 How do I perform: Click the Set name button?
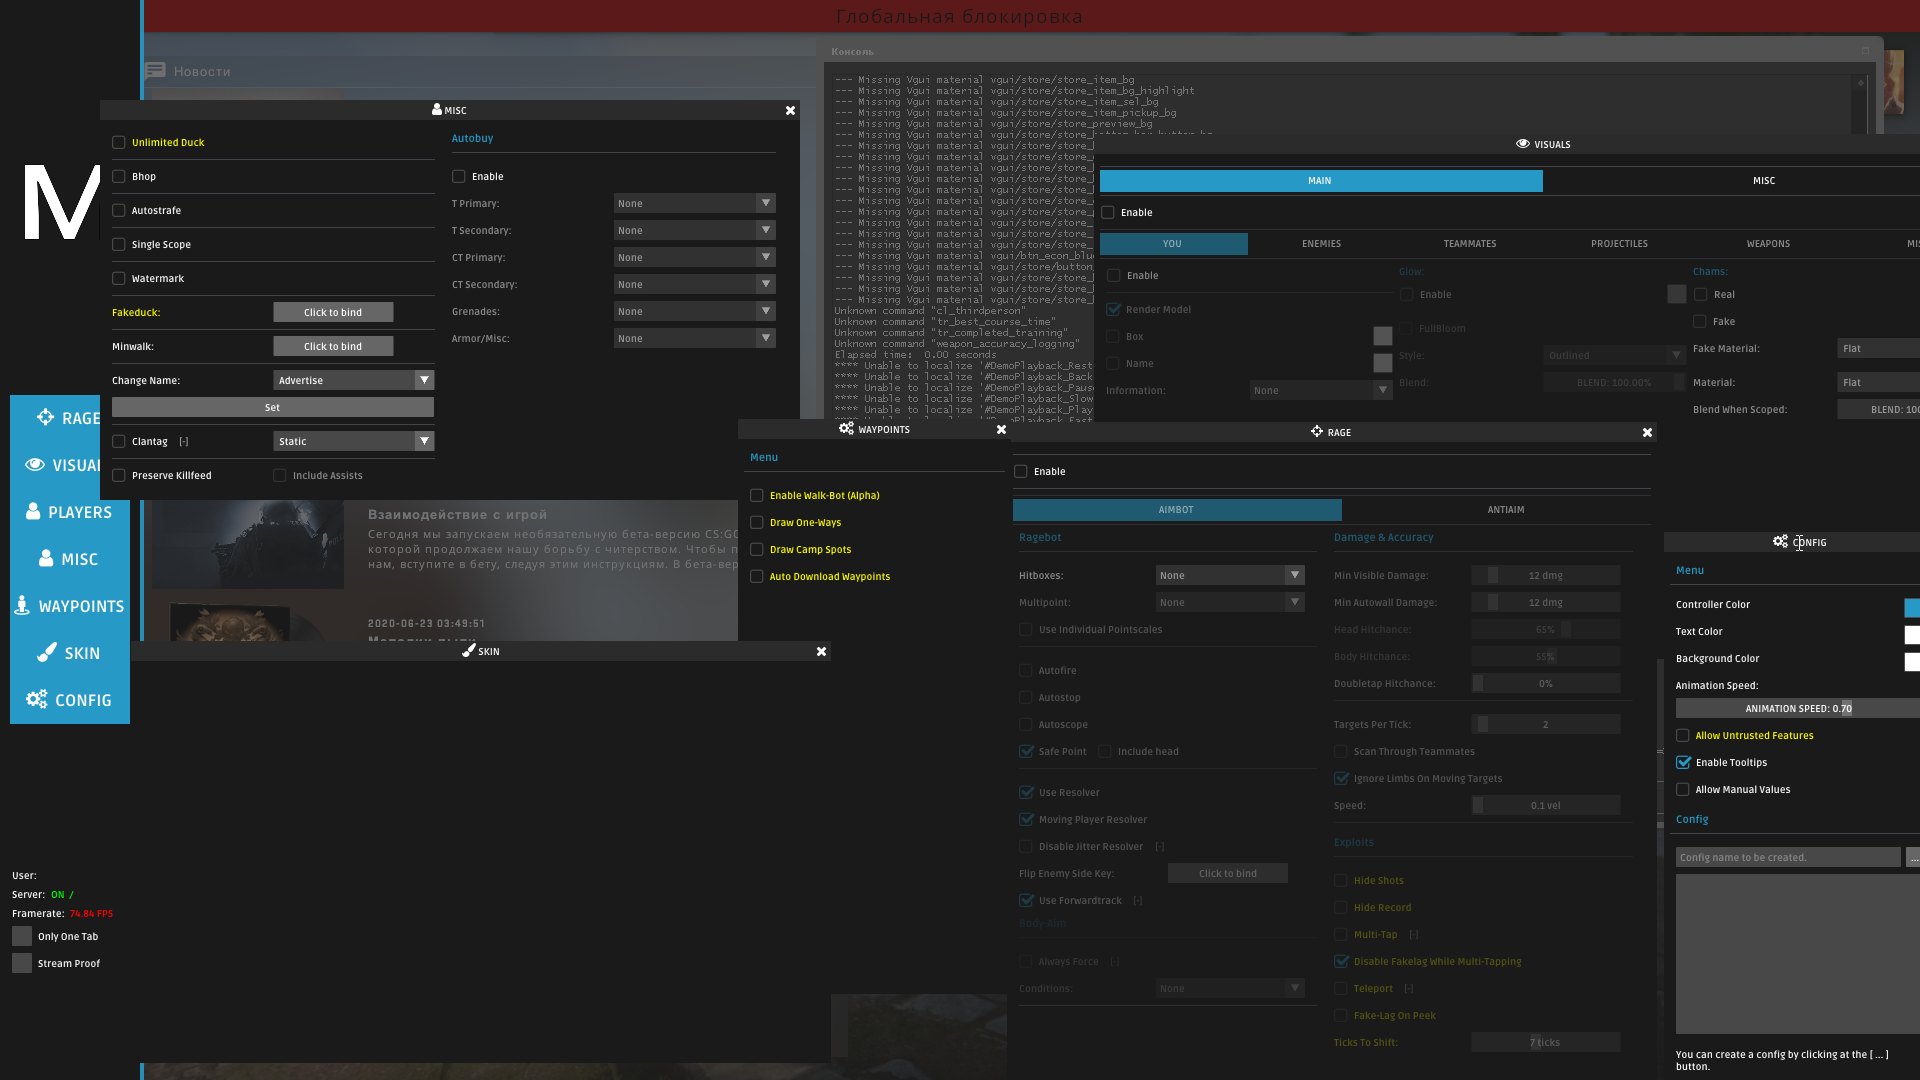click(273, 408)
